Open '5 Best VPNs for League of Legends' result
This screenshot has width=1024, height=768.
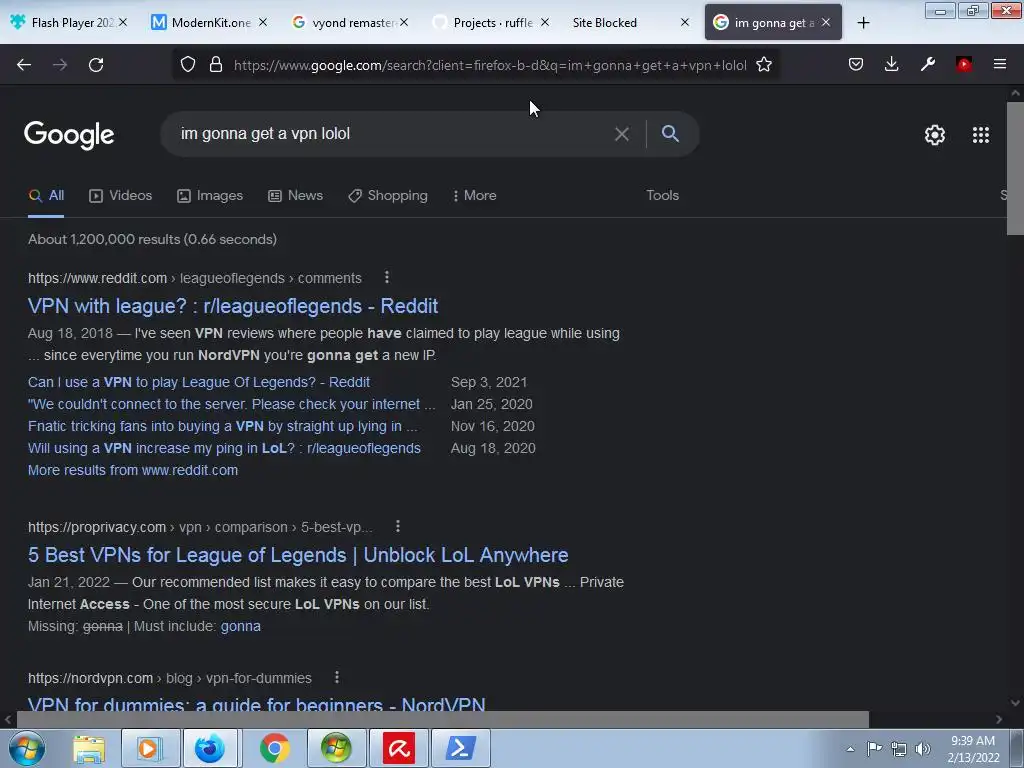(x=298, y=555)
